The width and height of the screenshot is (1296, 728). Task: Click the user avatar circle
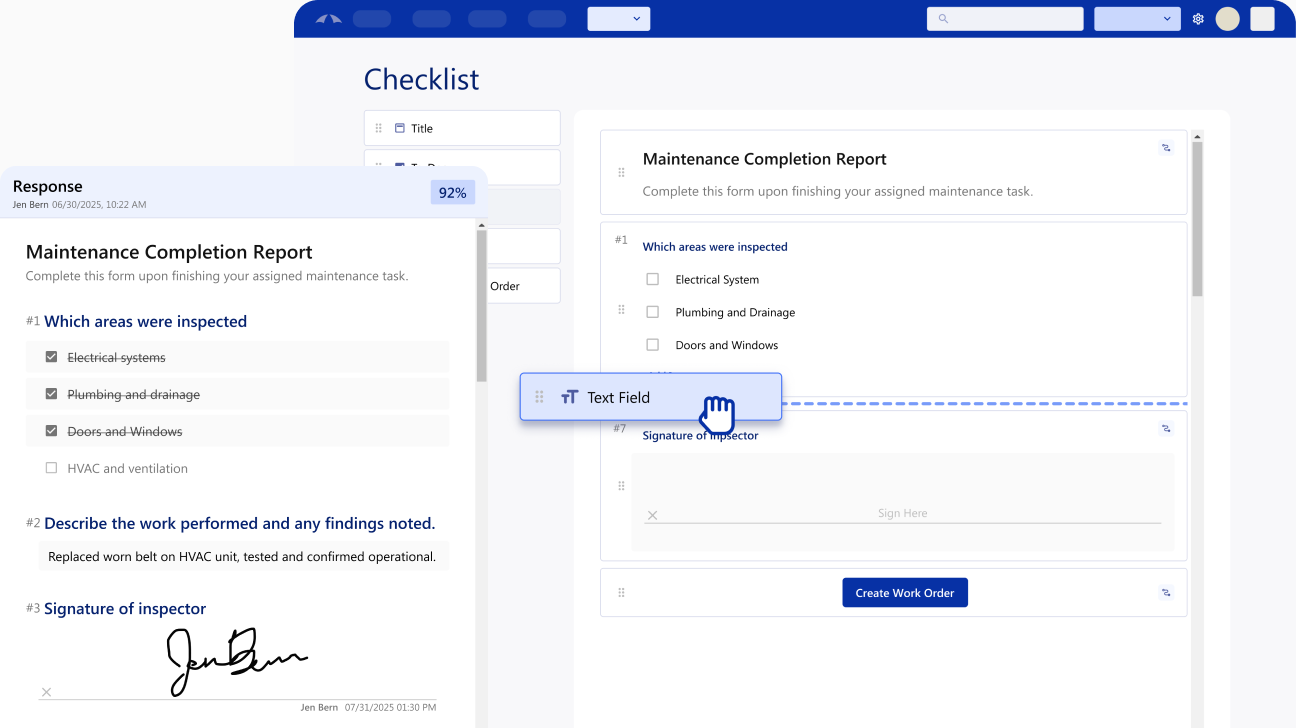1227,19
